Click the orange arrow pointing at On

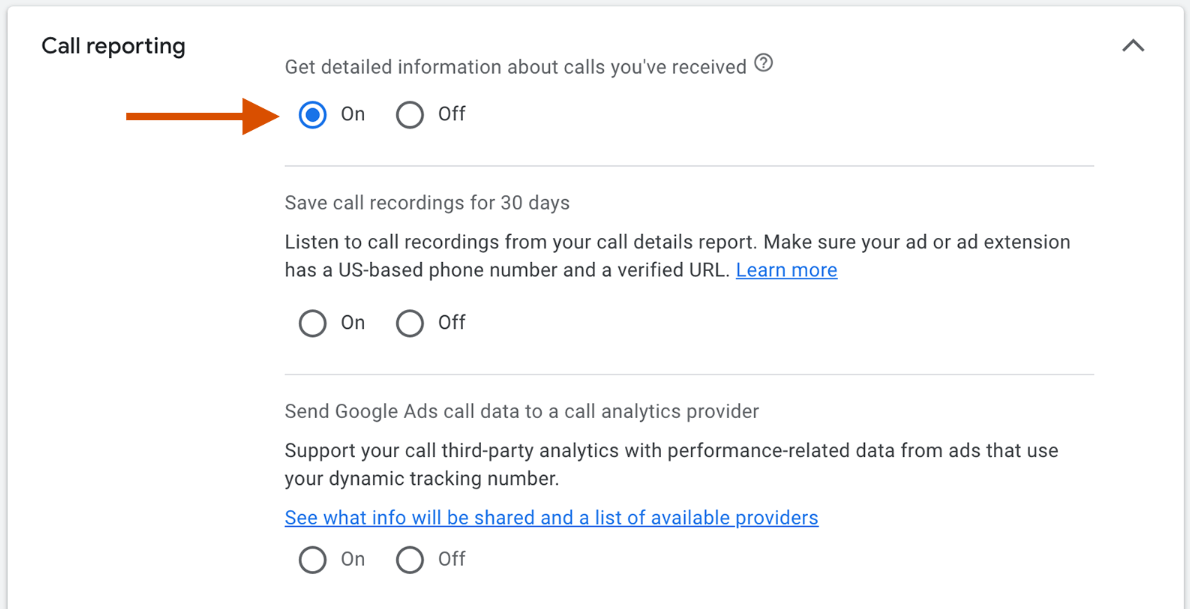[200, 116]
